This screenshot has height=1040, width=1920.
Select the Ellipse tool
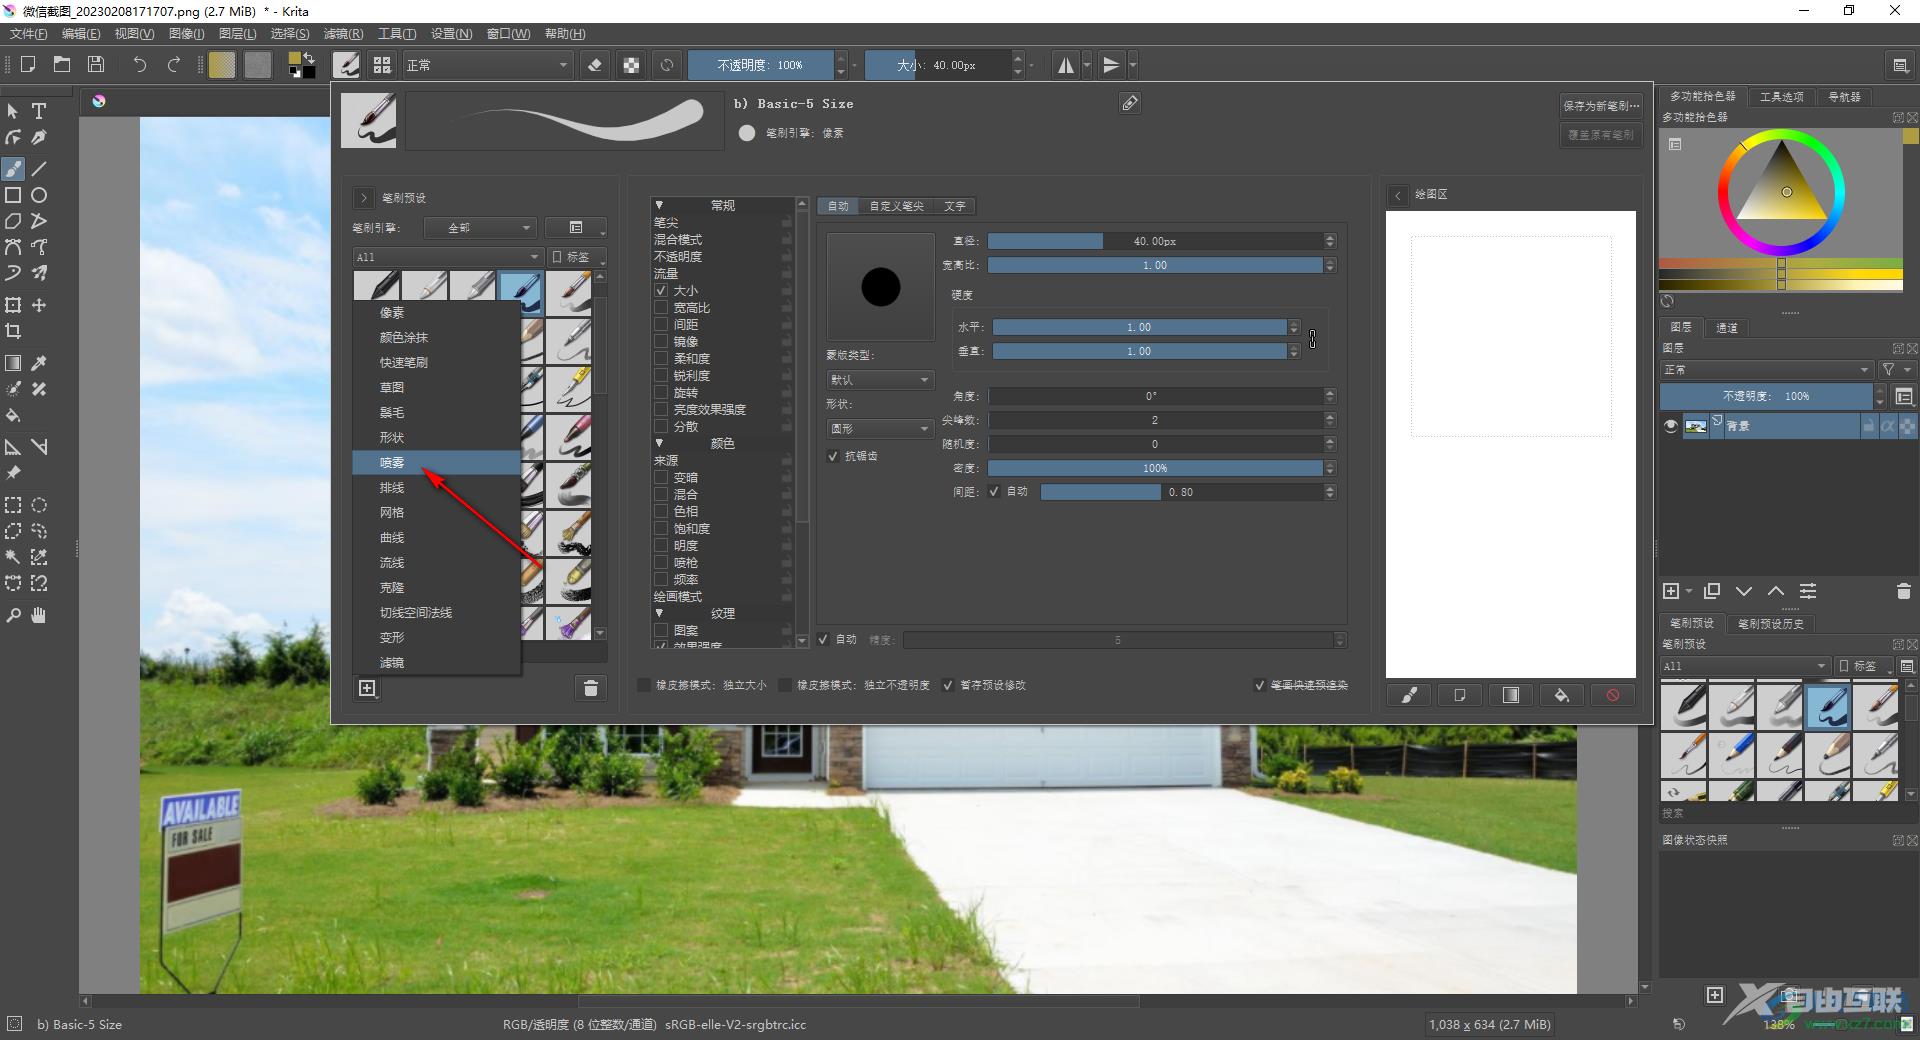point(39,195)
